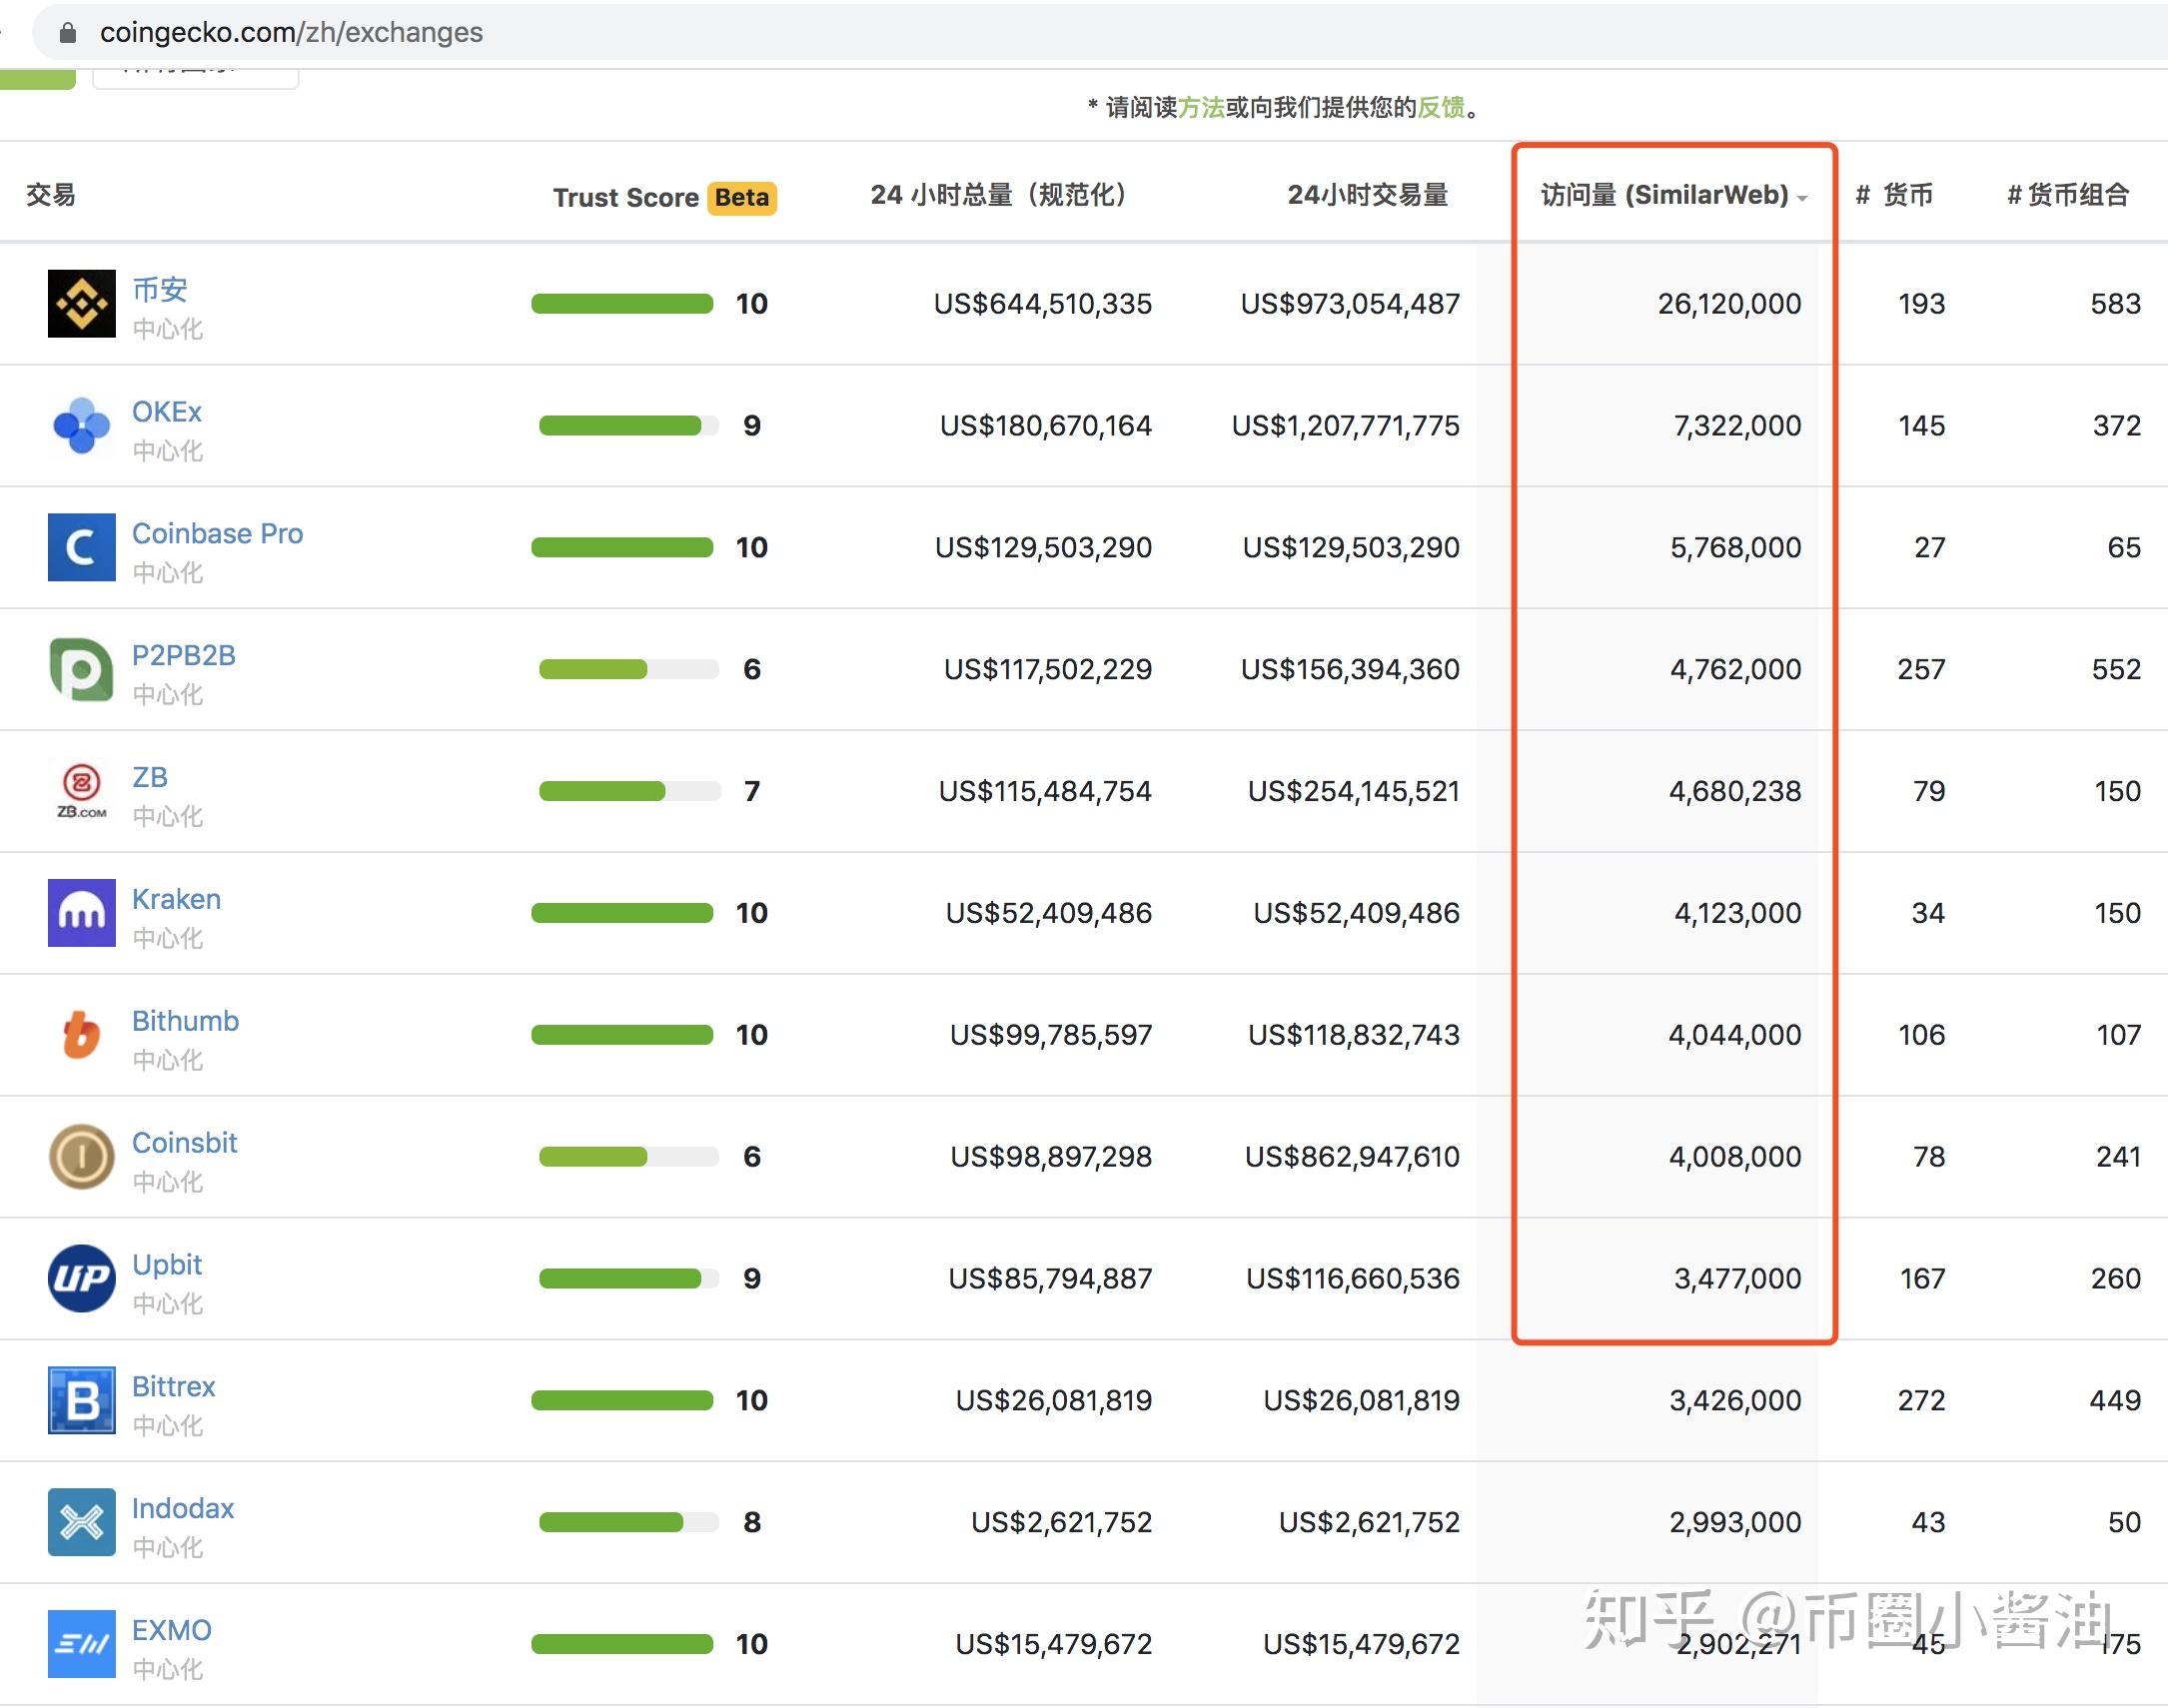Click the OKEx exchange icon
Viewport: 2168px width, 1708px height.
70,427
